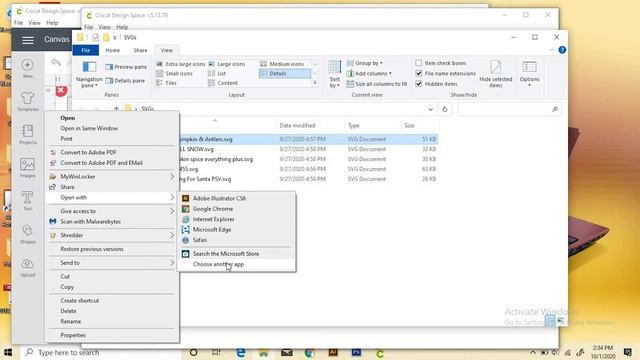The width and height of the screenshot is (640, 360).
Task: Open with Google Chrome
Action: pyautogui.click(x=236, y=209)
